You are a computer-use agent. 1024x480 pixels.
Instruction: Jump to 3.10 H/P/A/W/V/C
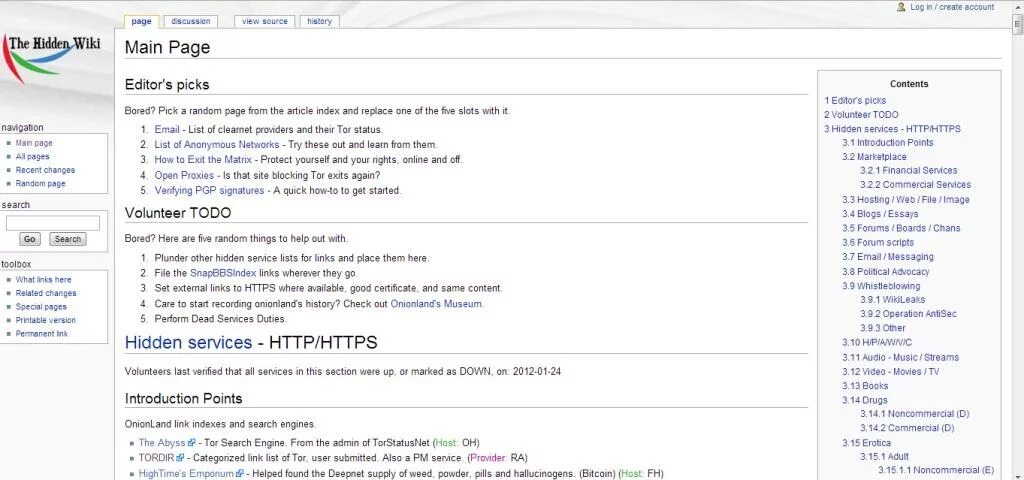(x=877, y=342)
